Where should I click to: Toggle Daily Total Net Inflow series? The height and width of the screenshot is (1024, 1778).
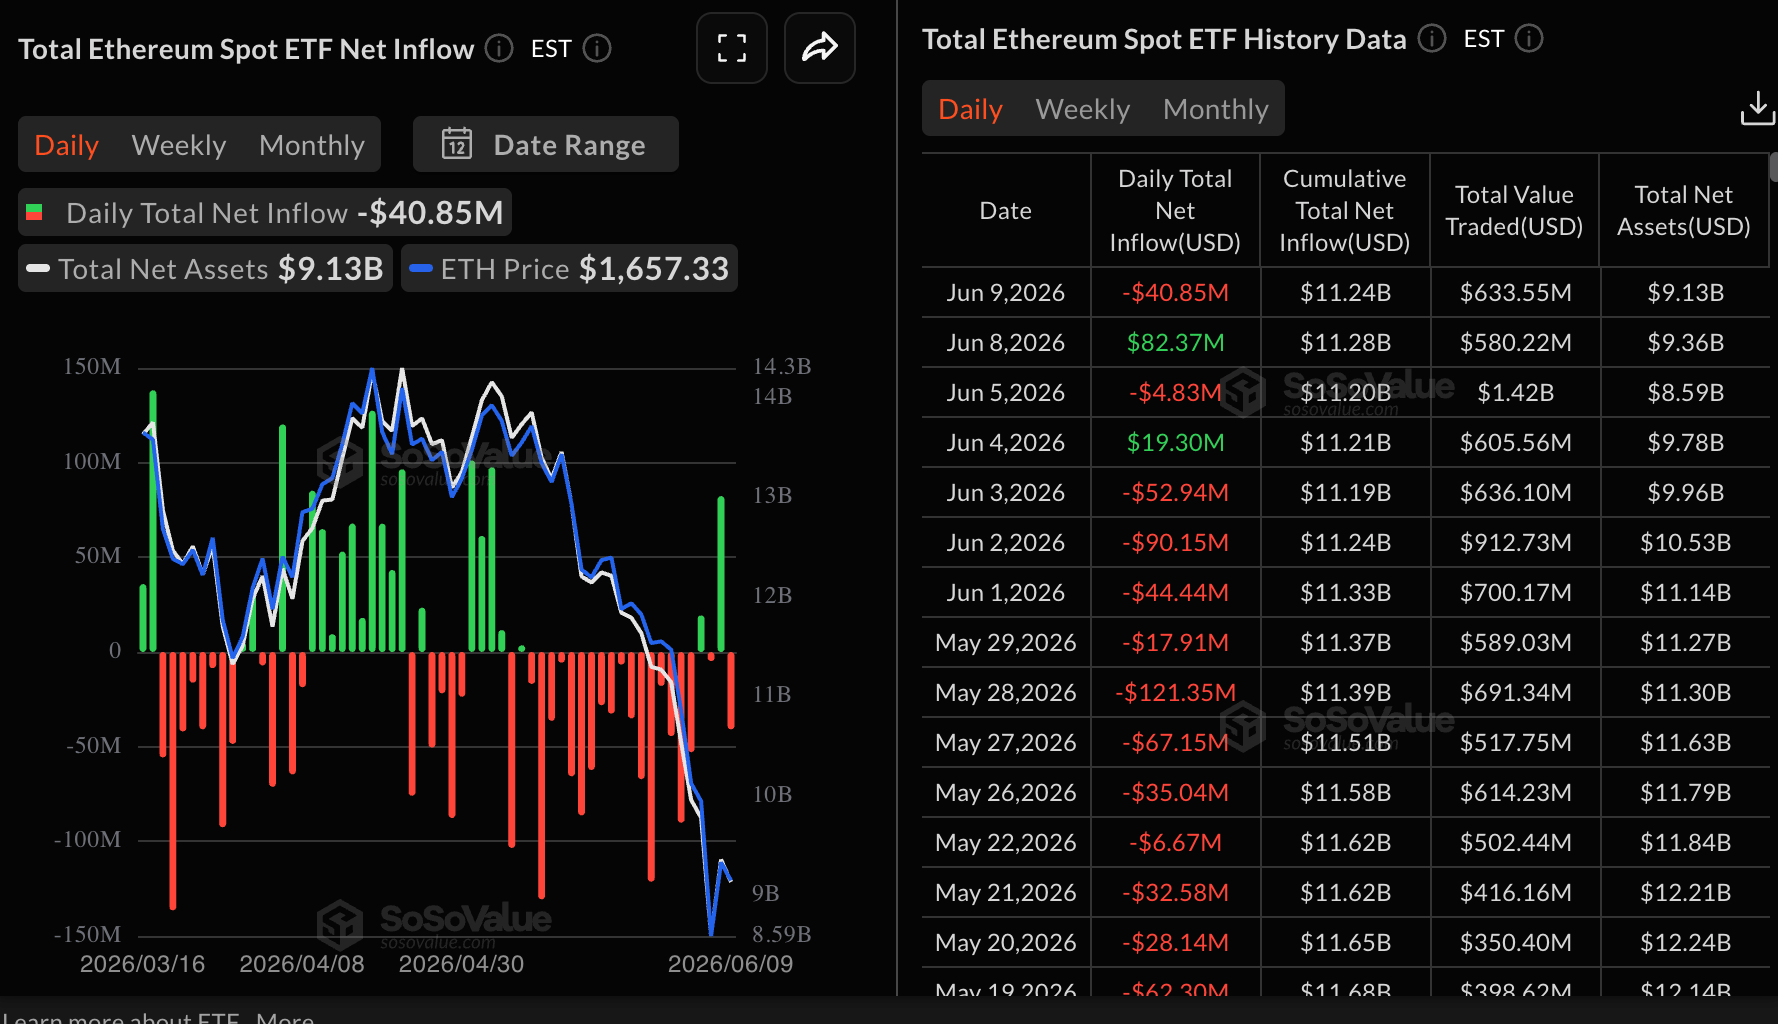265,212
